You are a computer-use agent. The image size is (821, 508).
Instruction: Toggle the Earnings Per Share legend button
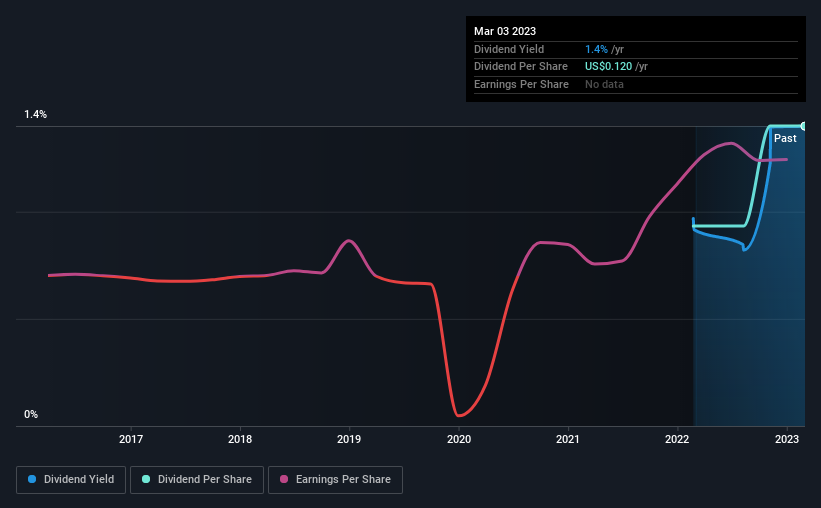[335, 480]
